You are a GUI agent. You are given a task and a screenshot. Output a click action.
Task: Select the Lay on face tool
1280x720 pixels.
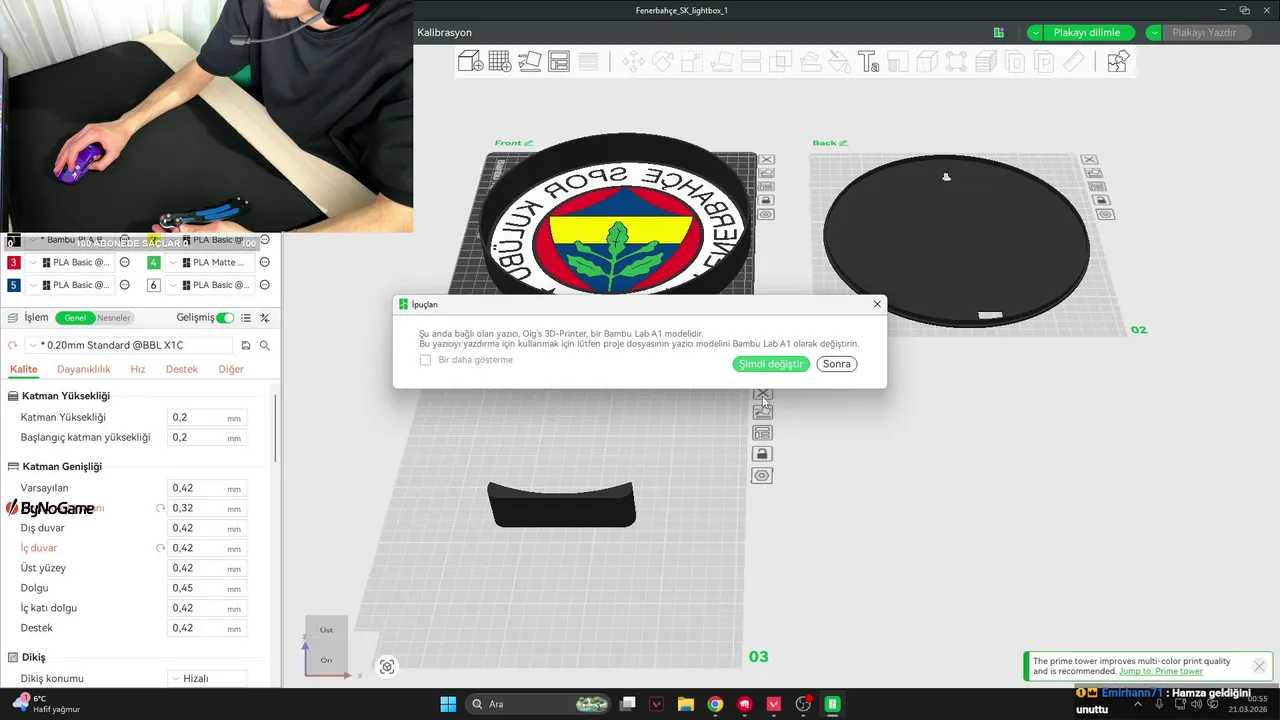click(x=721, y=62)
